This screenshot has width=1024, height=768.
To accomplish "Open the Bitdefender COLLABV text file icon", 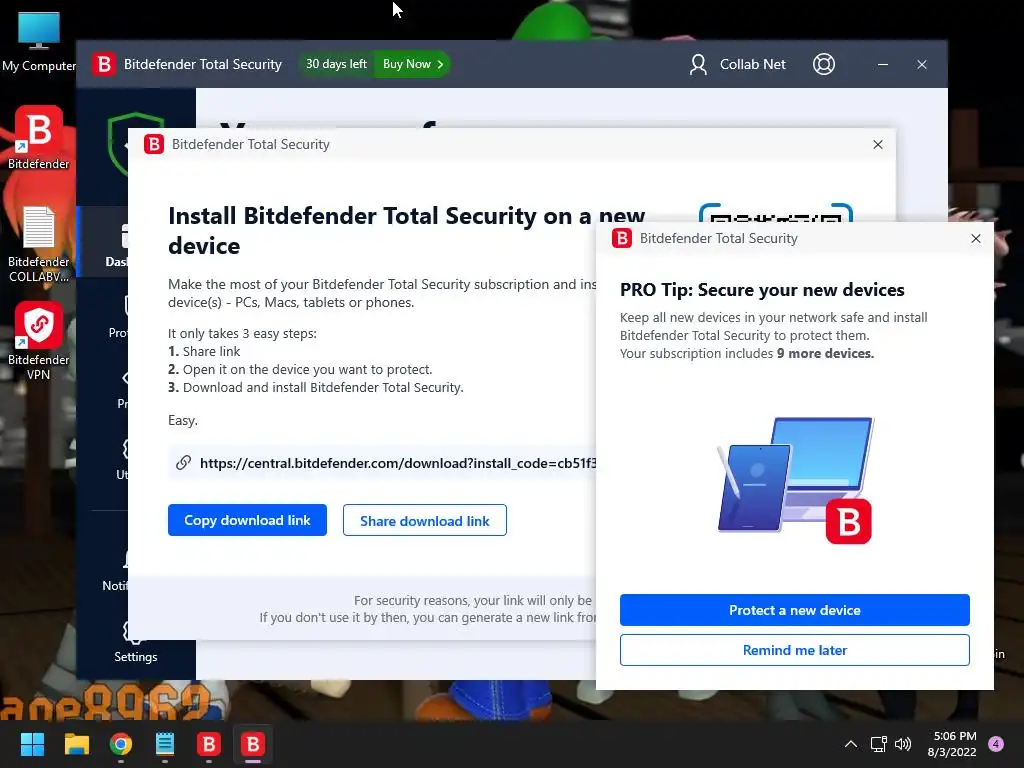I will coord(39,244).
